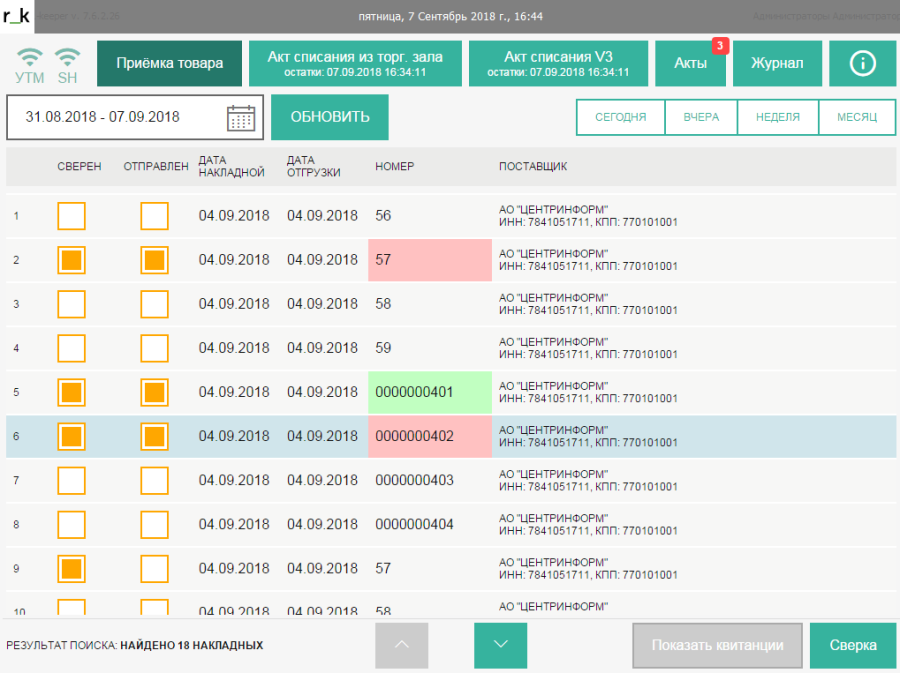Toggle Сверен checkbox in row 9
Image resolution: width=900 pixels, height=673 pixels.
coord(71,568)
